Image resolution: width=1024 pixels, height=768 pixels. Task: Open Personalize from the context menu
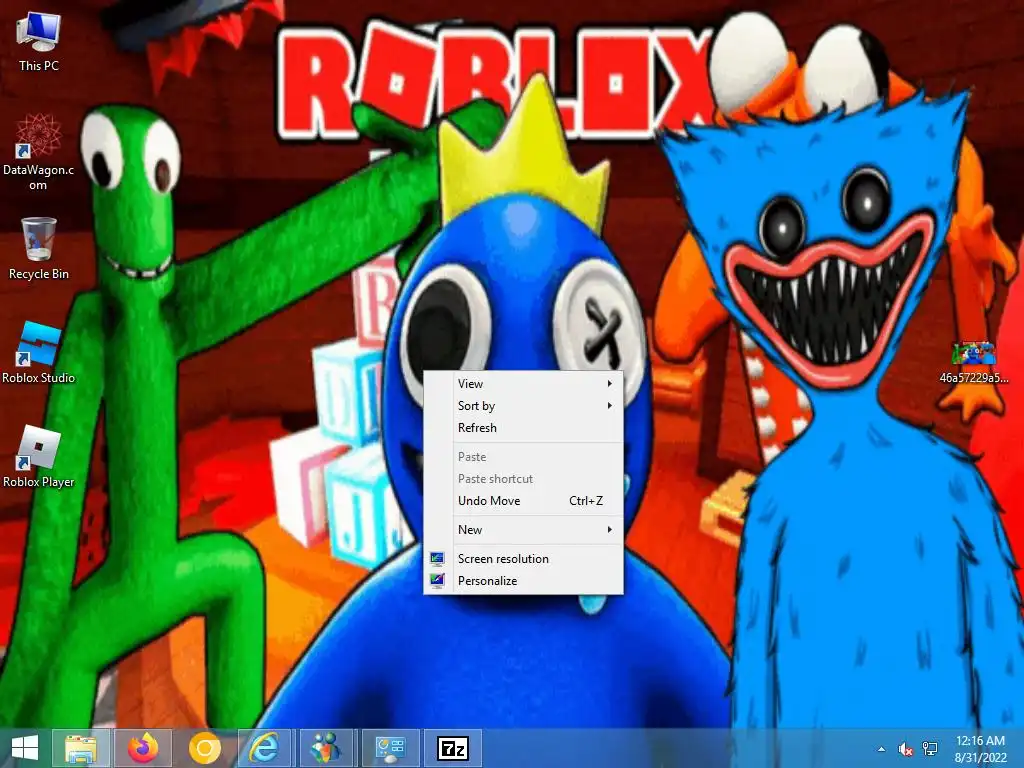524,581
